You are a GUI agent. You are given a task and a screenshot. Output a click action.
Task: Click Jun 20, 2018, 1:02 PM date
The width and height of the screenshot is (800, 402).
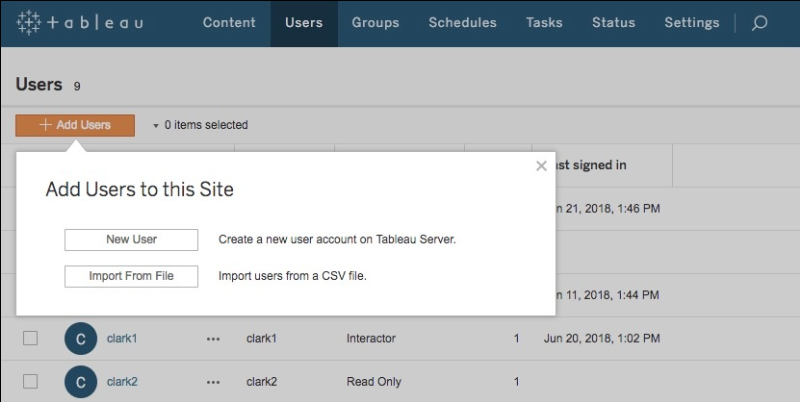click(602, 338)
